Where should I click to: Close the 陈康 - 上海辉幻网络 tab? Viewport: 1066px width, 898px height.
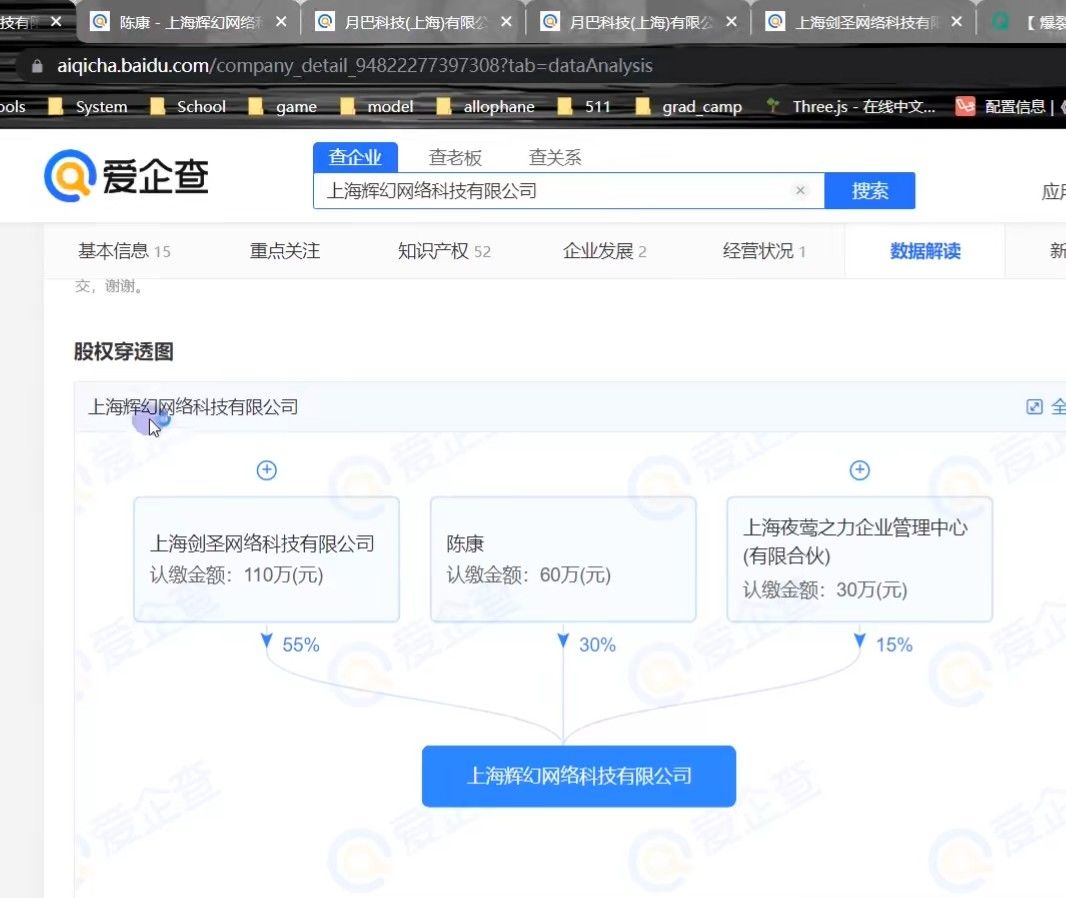281,22
